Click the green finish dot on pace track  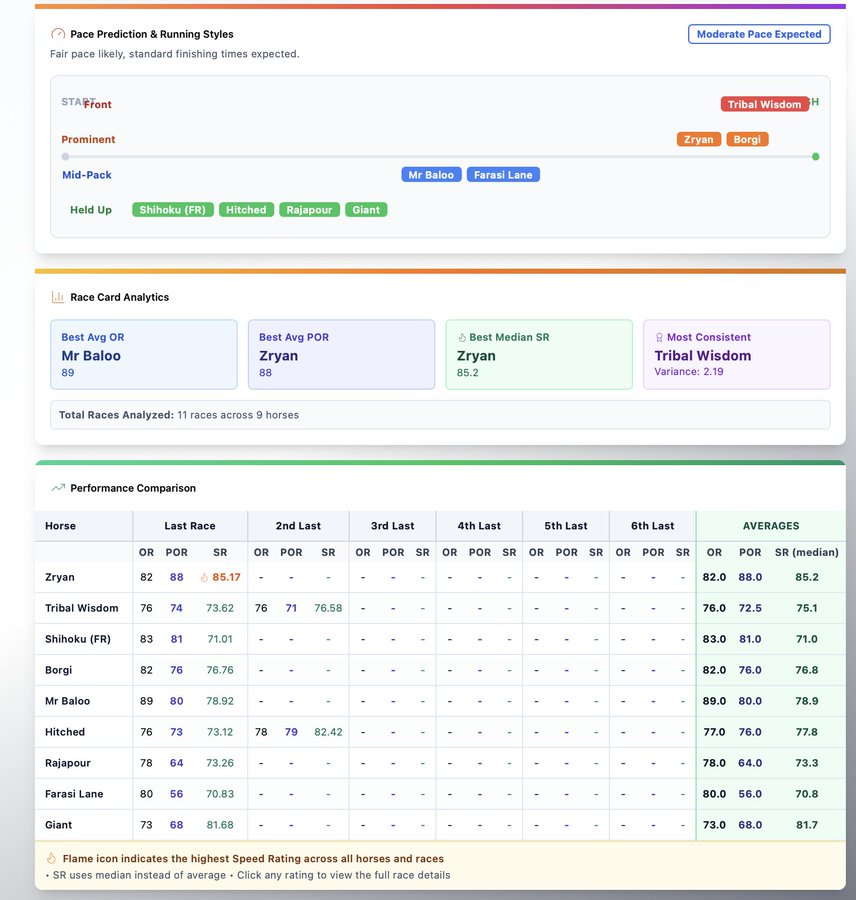click(x=815, y=157)
